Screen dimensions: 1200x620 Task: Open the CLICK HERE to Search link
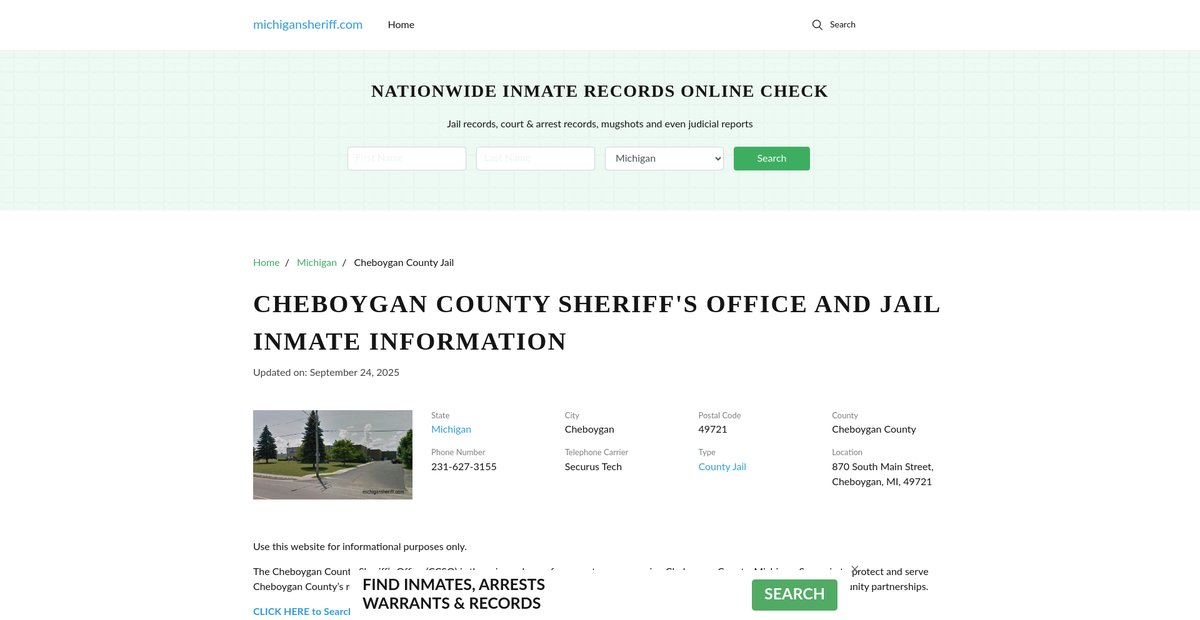(302, 611)
